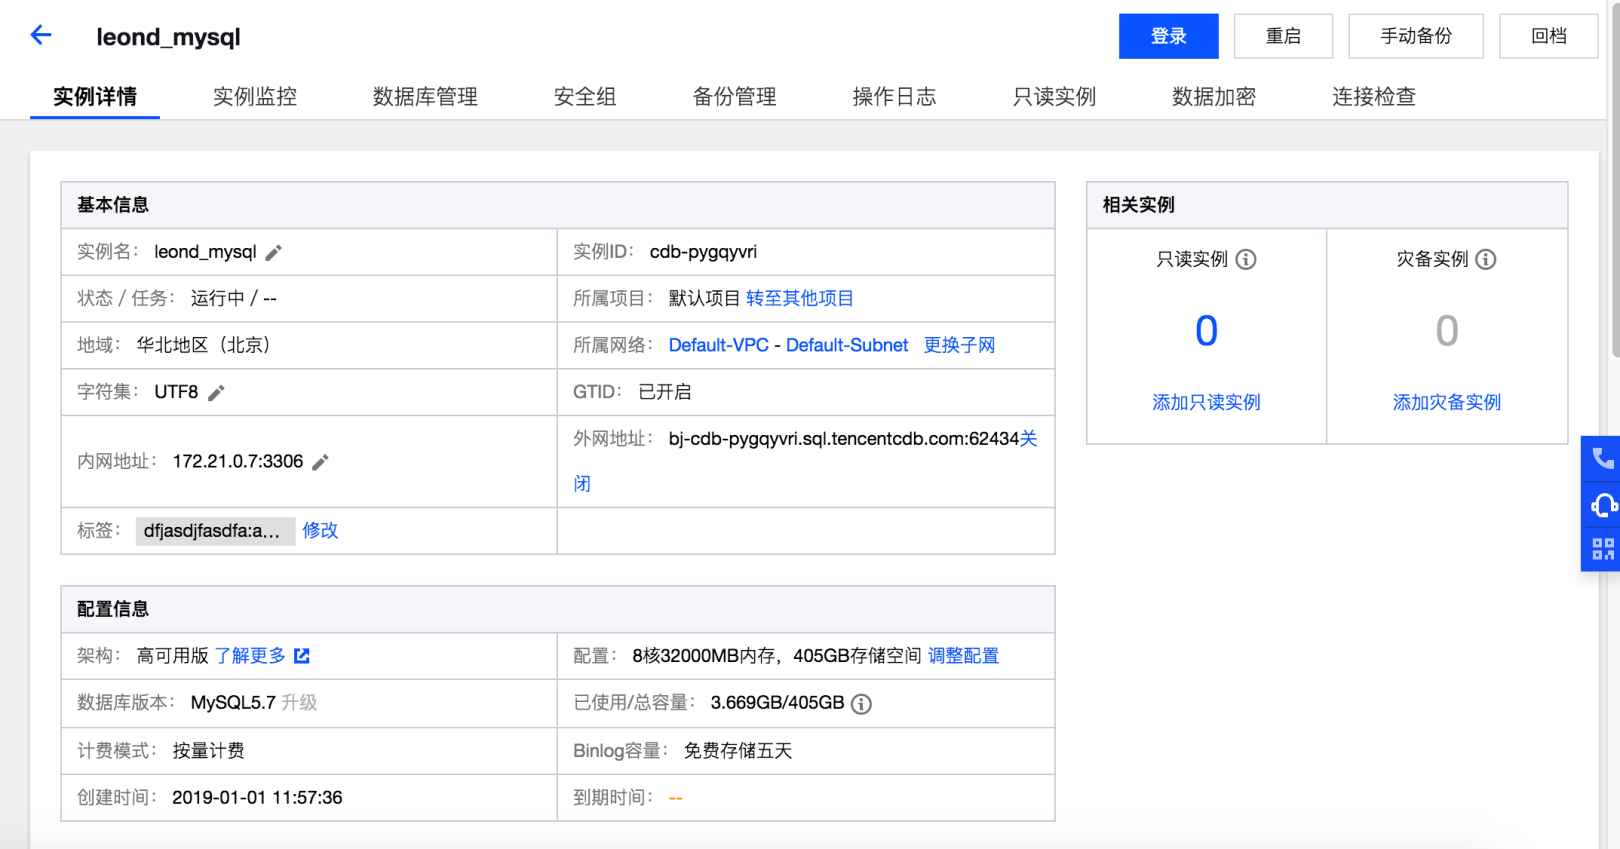Viewport: 1620px width, 849px height.
Task: Open info icon next to 只读实例
Action: click(1246, 259)
